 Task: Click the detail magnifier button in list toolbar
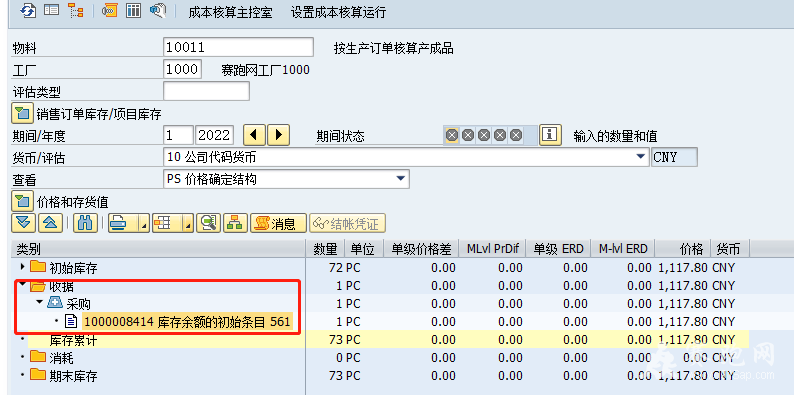coord(209,223)
